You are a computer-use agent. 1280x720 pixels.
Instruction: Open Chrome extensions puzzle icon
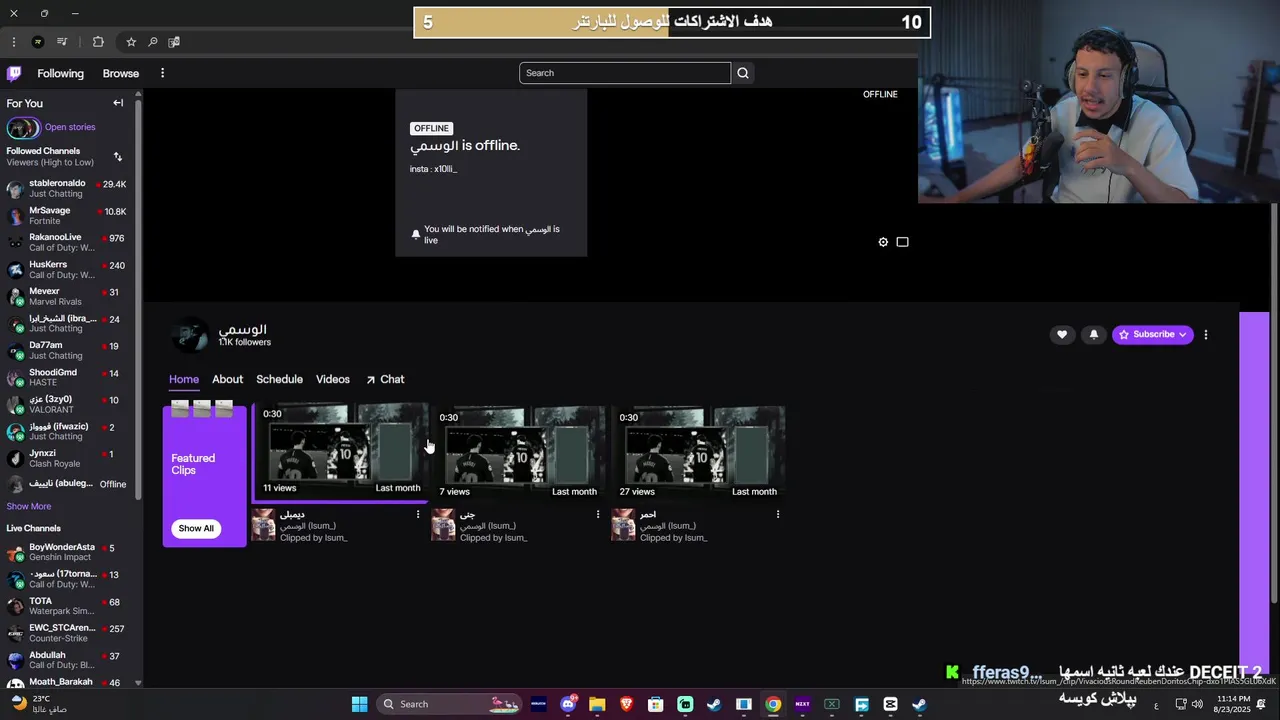coord(98,42)
